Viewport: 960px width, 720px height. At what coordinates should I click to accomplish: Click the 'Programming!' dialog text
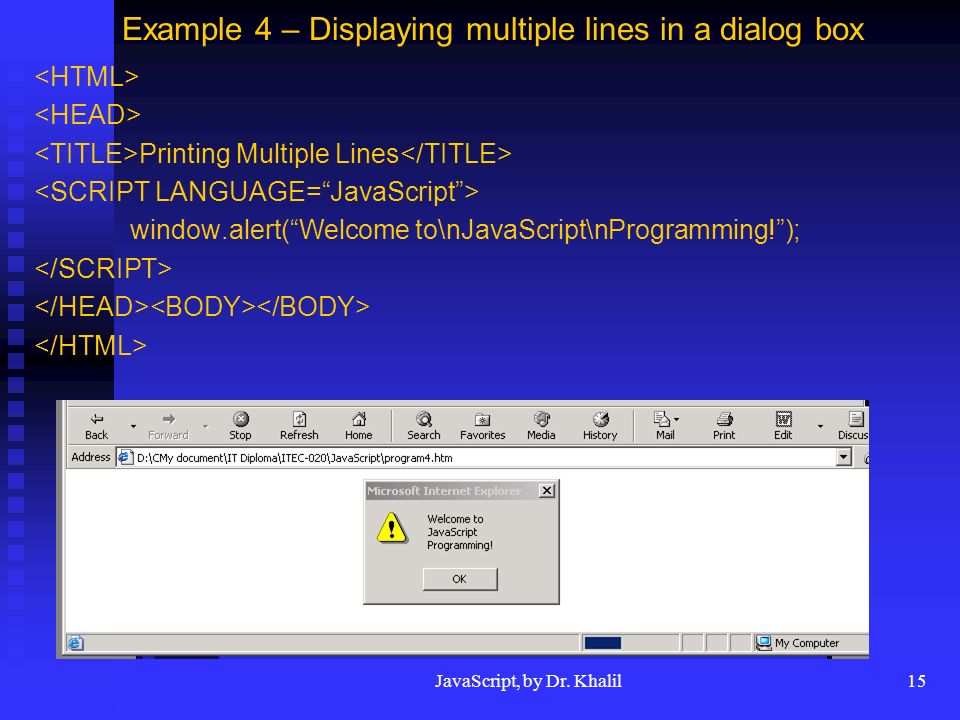460,546
